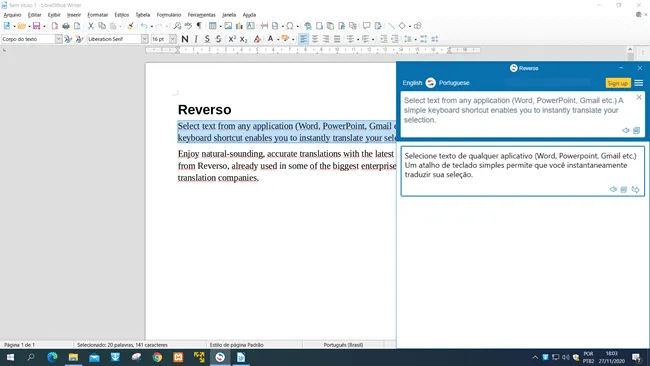This screenshot has width=650, height=366.
Task: Listen to the Portuguese translation speaker icon
Action: pos(613,189)
